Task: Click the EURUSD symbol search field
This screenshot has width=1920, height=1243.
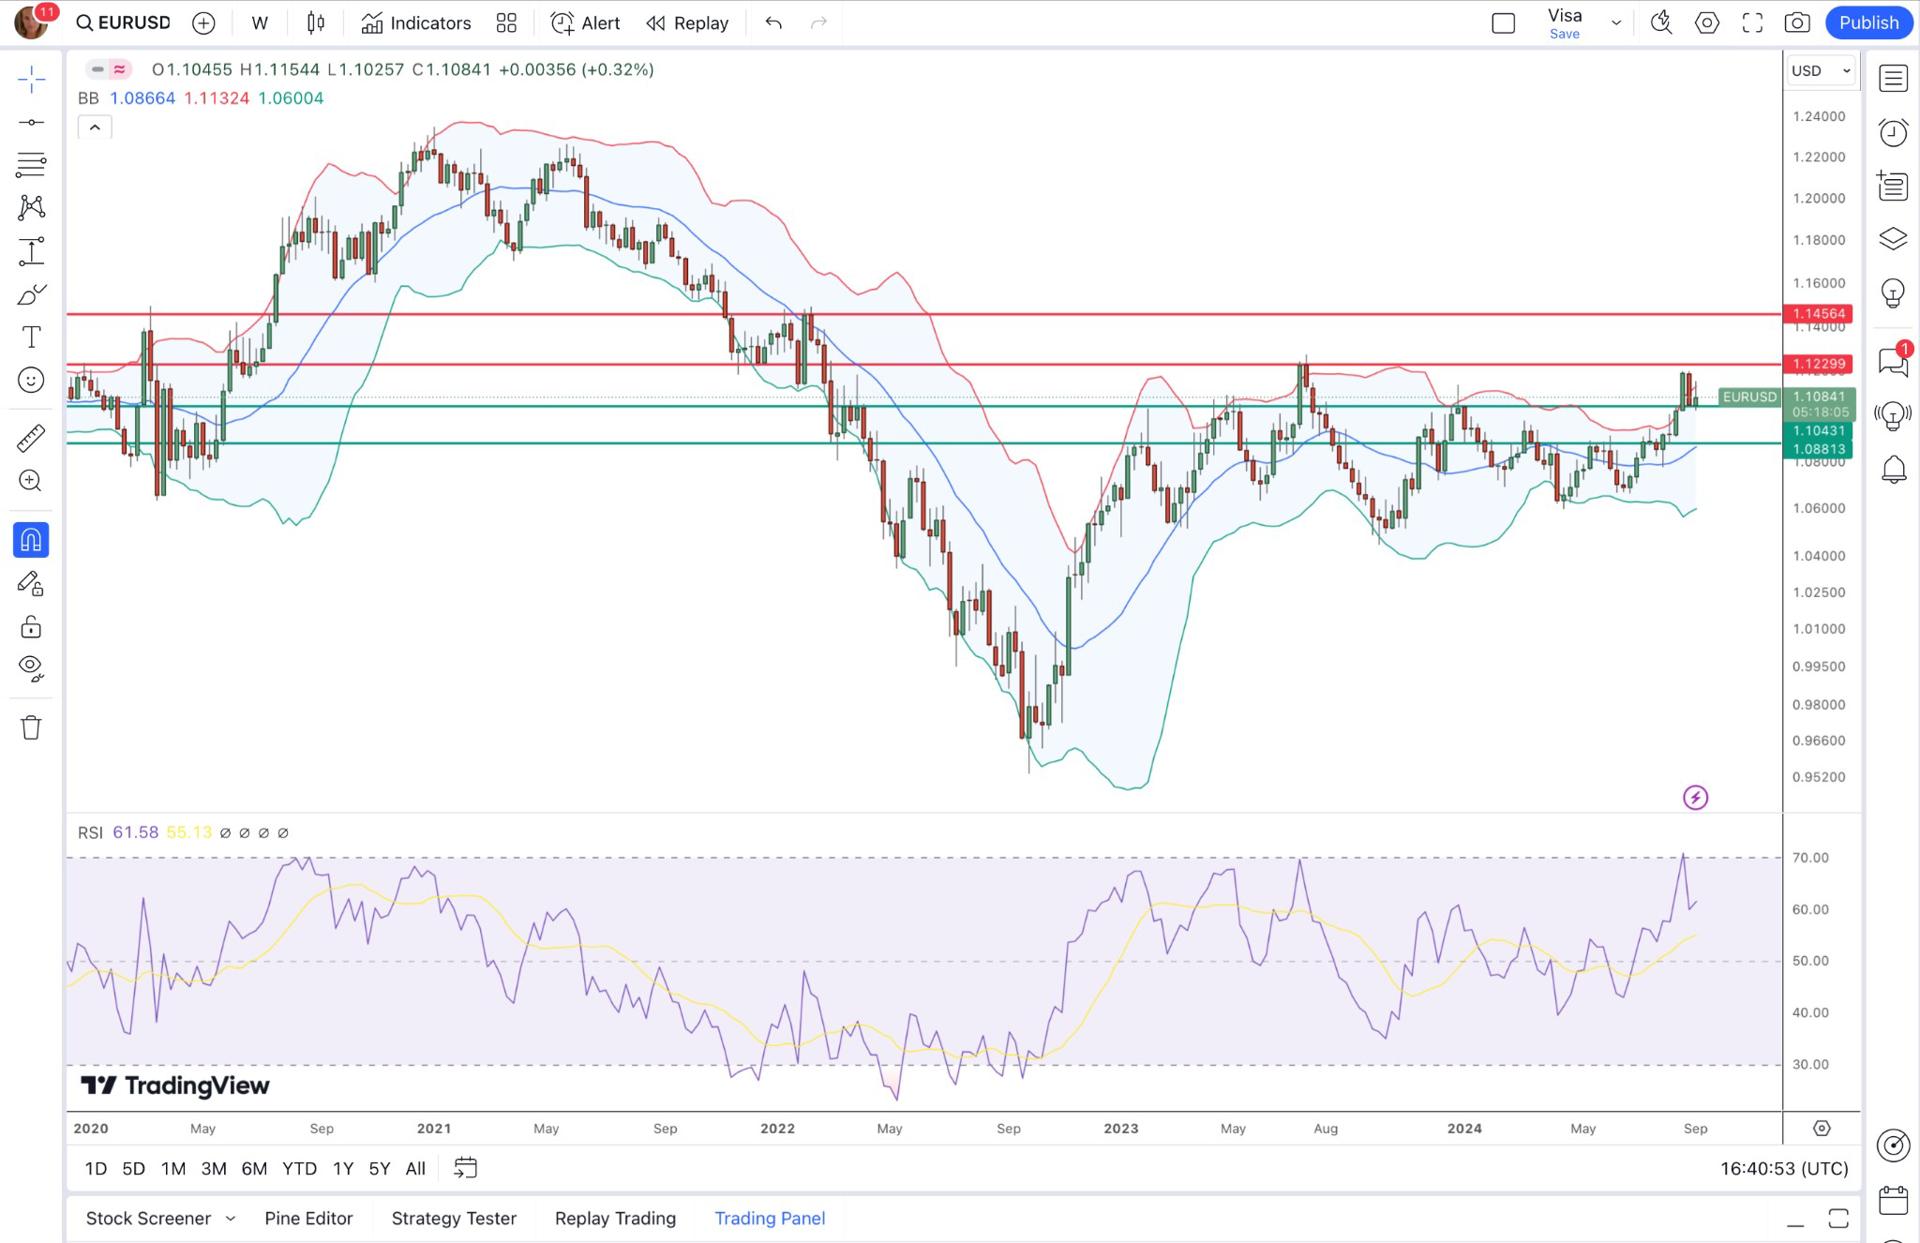Action: coord(122,22)
